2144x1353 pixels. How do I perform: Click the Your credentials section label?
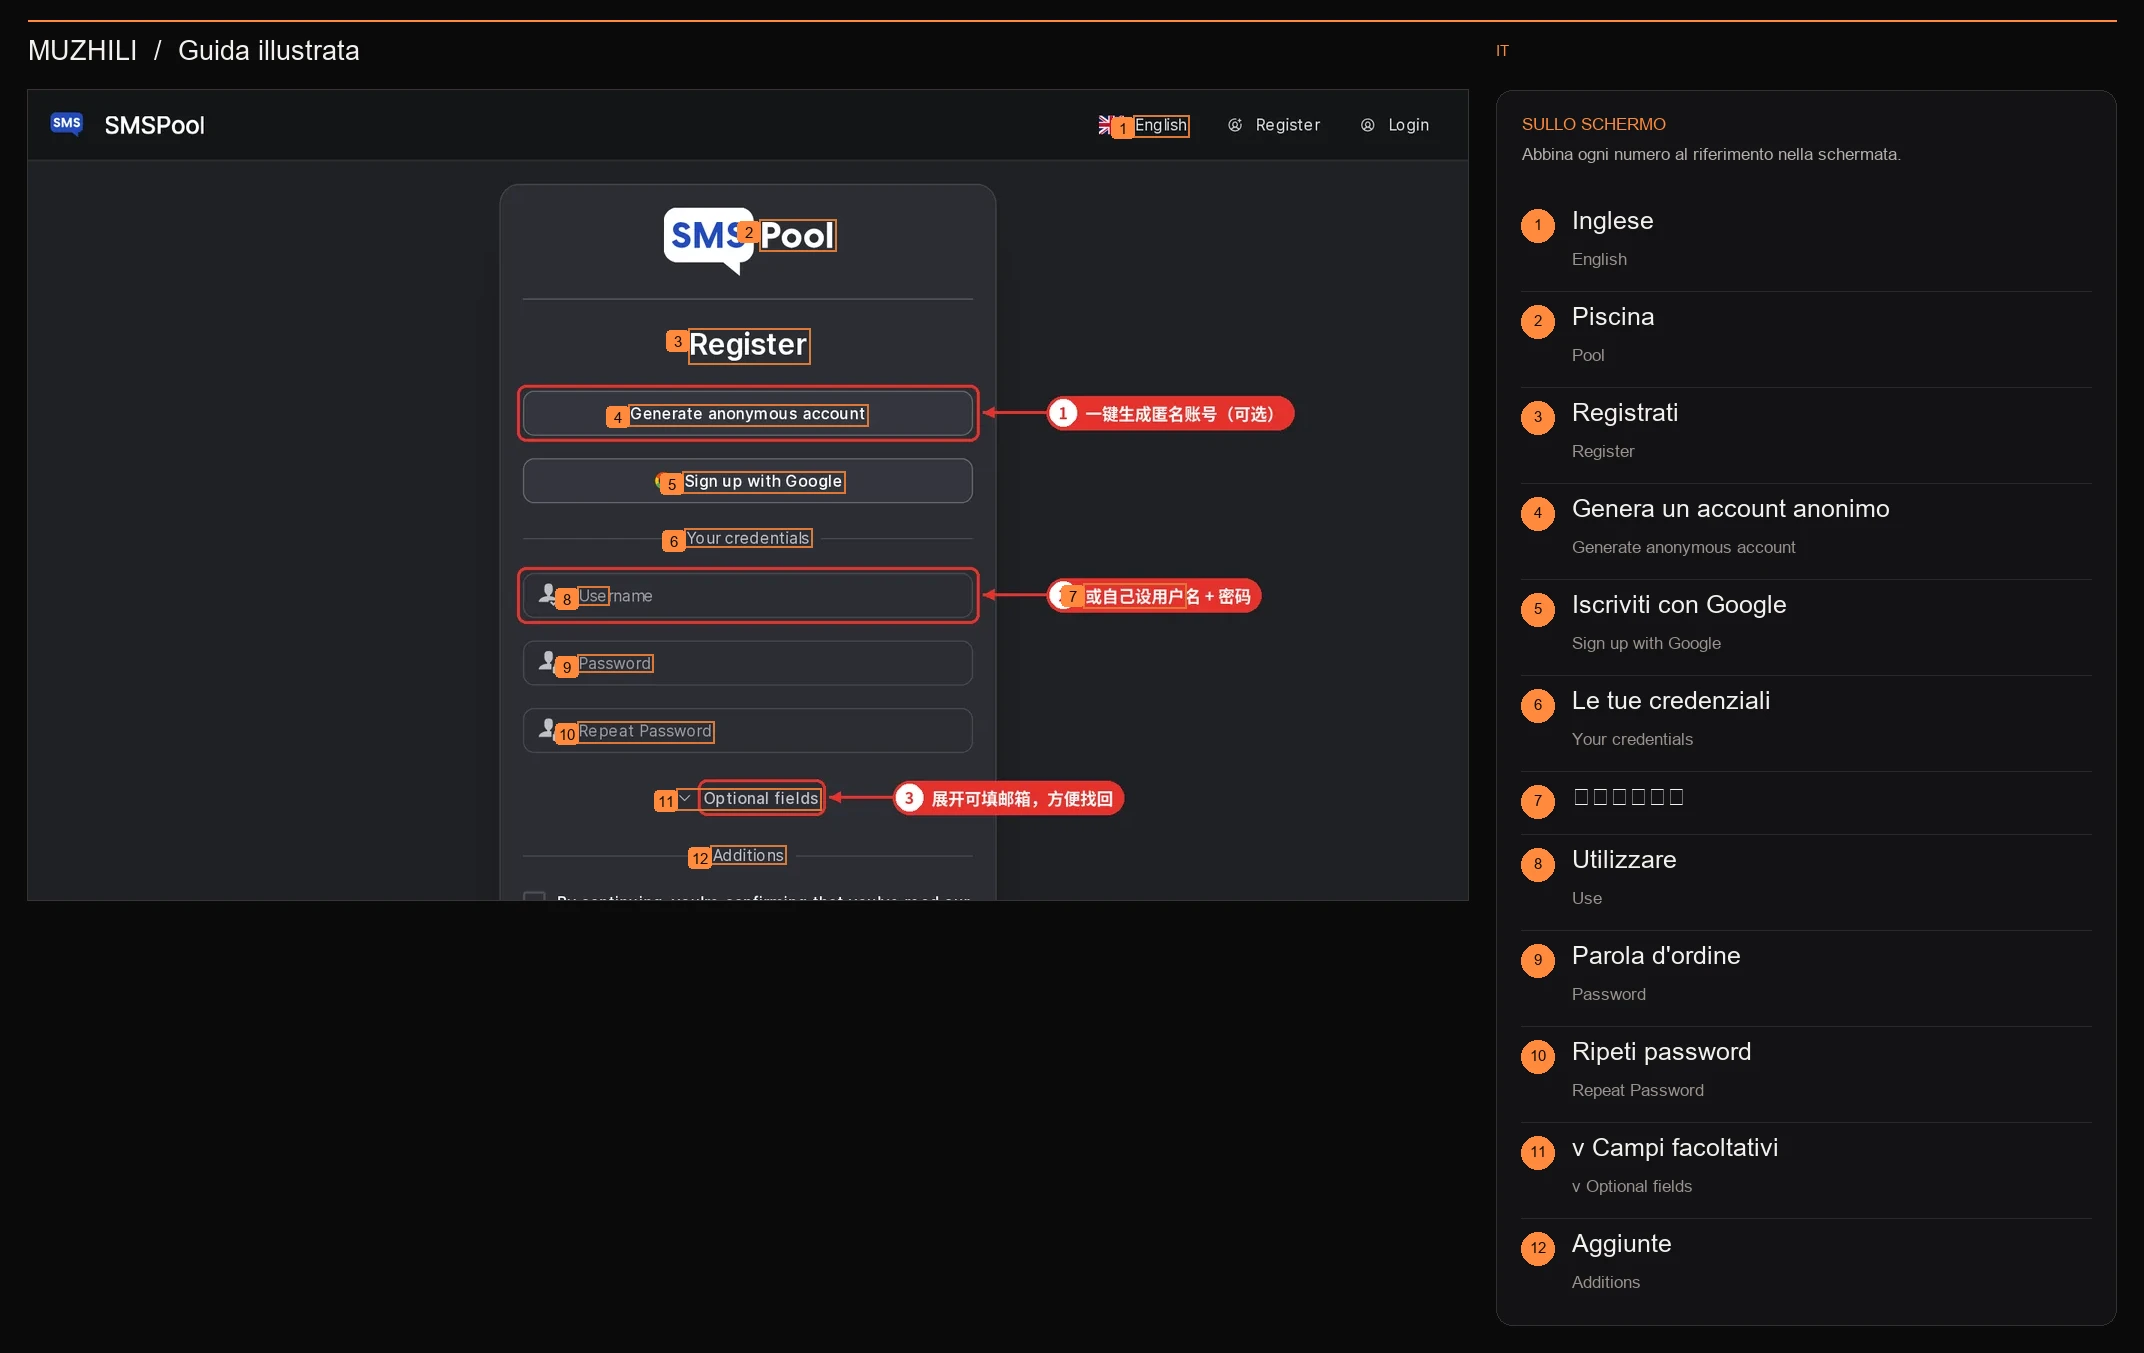pos(748,538)
